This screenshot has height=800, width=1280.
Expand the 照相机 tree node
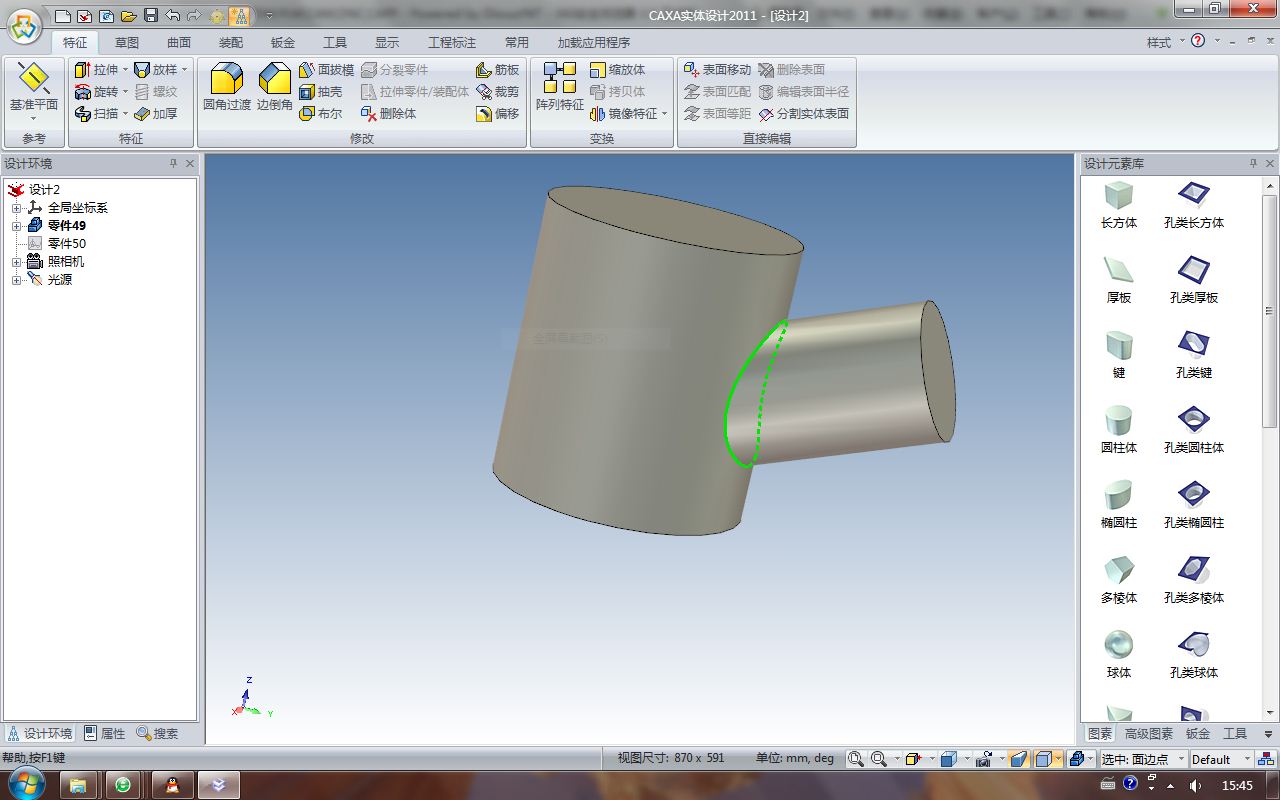[16, 262]
